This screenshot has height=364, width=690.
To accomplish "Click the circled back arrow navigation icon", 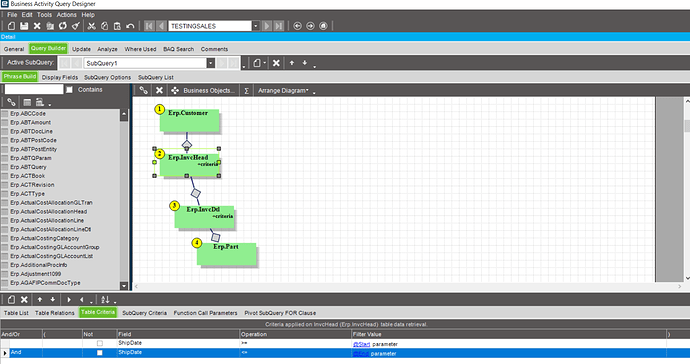I will pyautogui.click(x=297, y=26).
